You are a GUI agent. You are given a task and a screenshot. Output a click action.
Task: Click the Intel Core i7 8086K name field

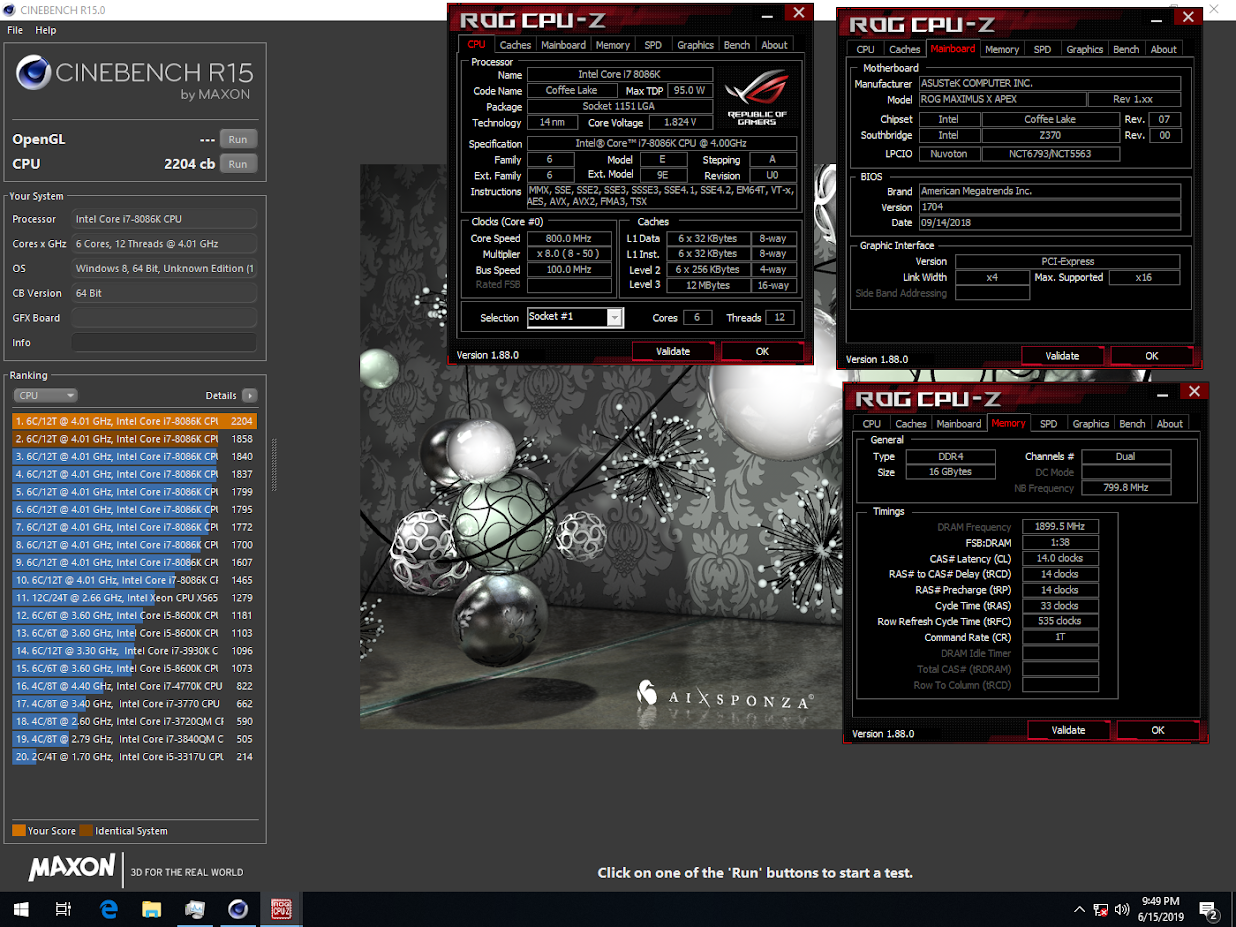point(620,75)
